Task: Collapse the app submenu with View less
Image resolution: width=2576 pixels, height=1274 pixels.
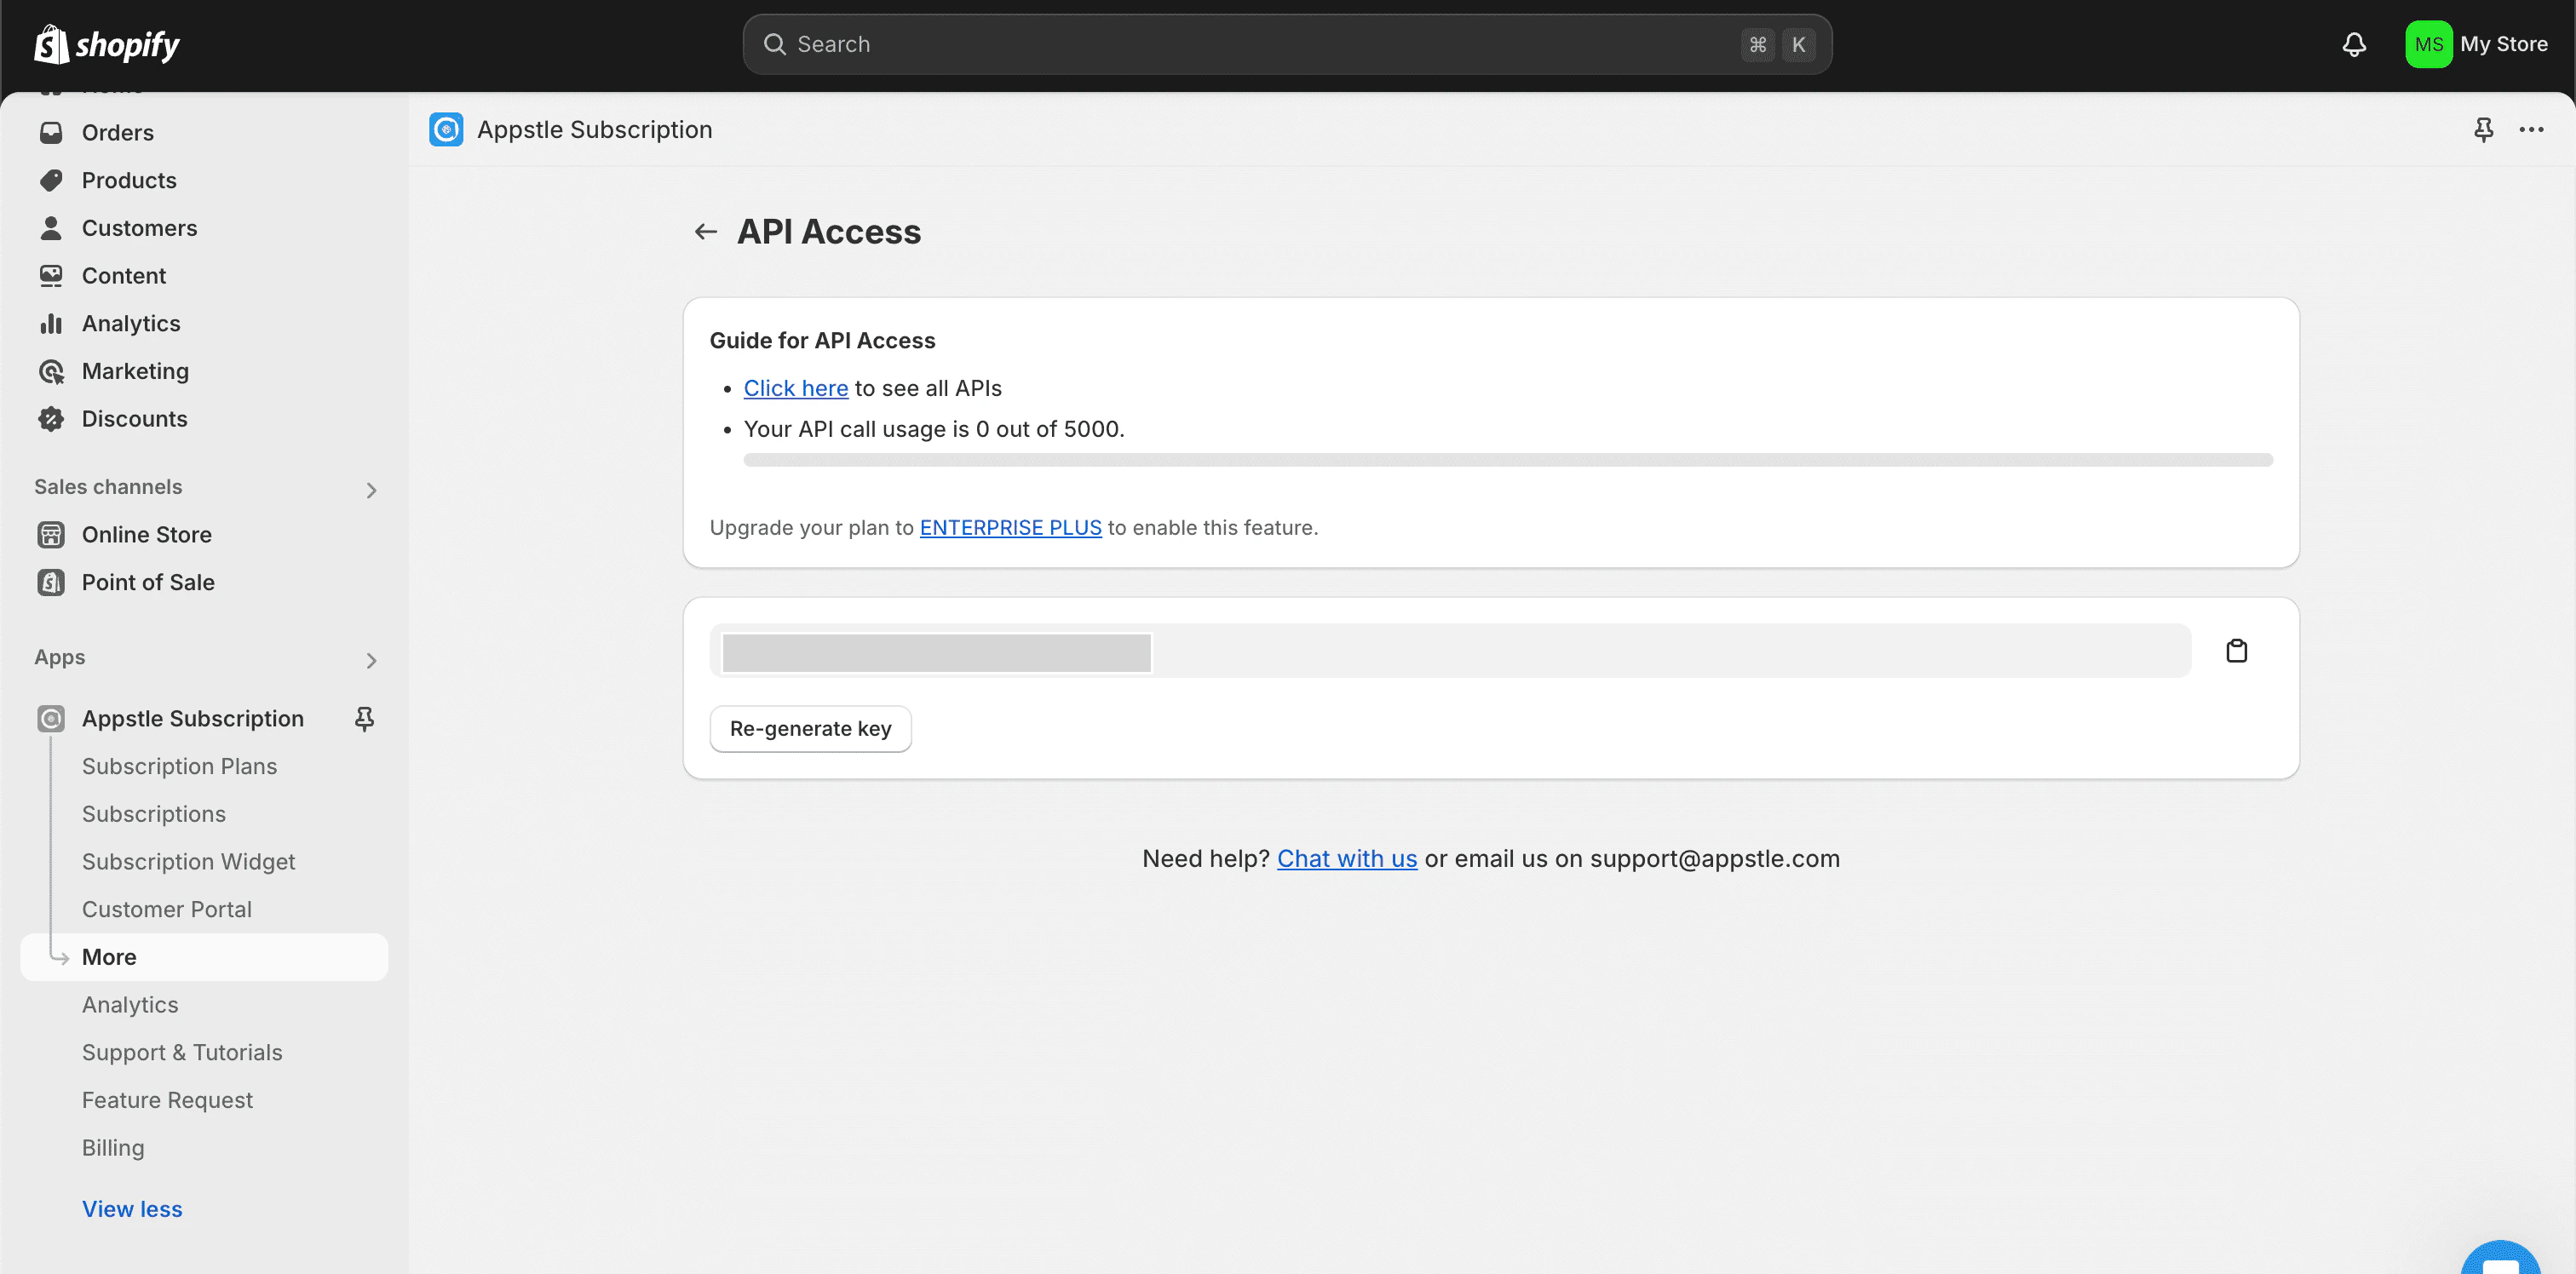Action: point(132,1209)
